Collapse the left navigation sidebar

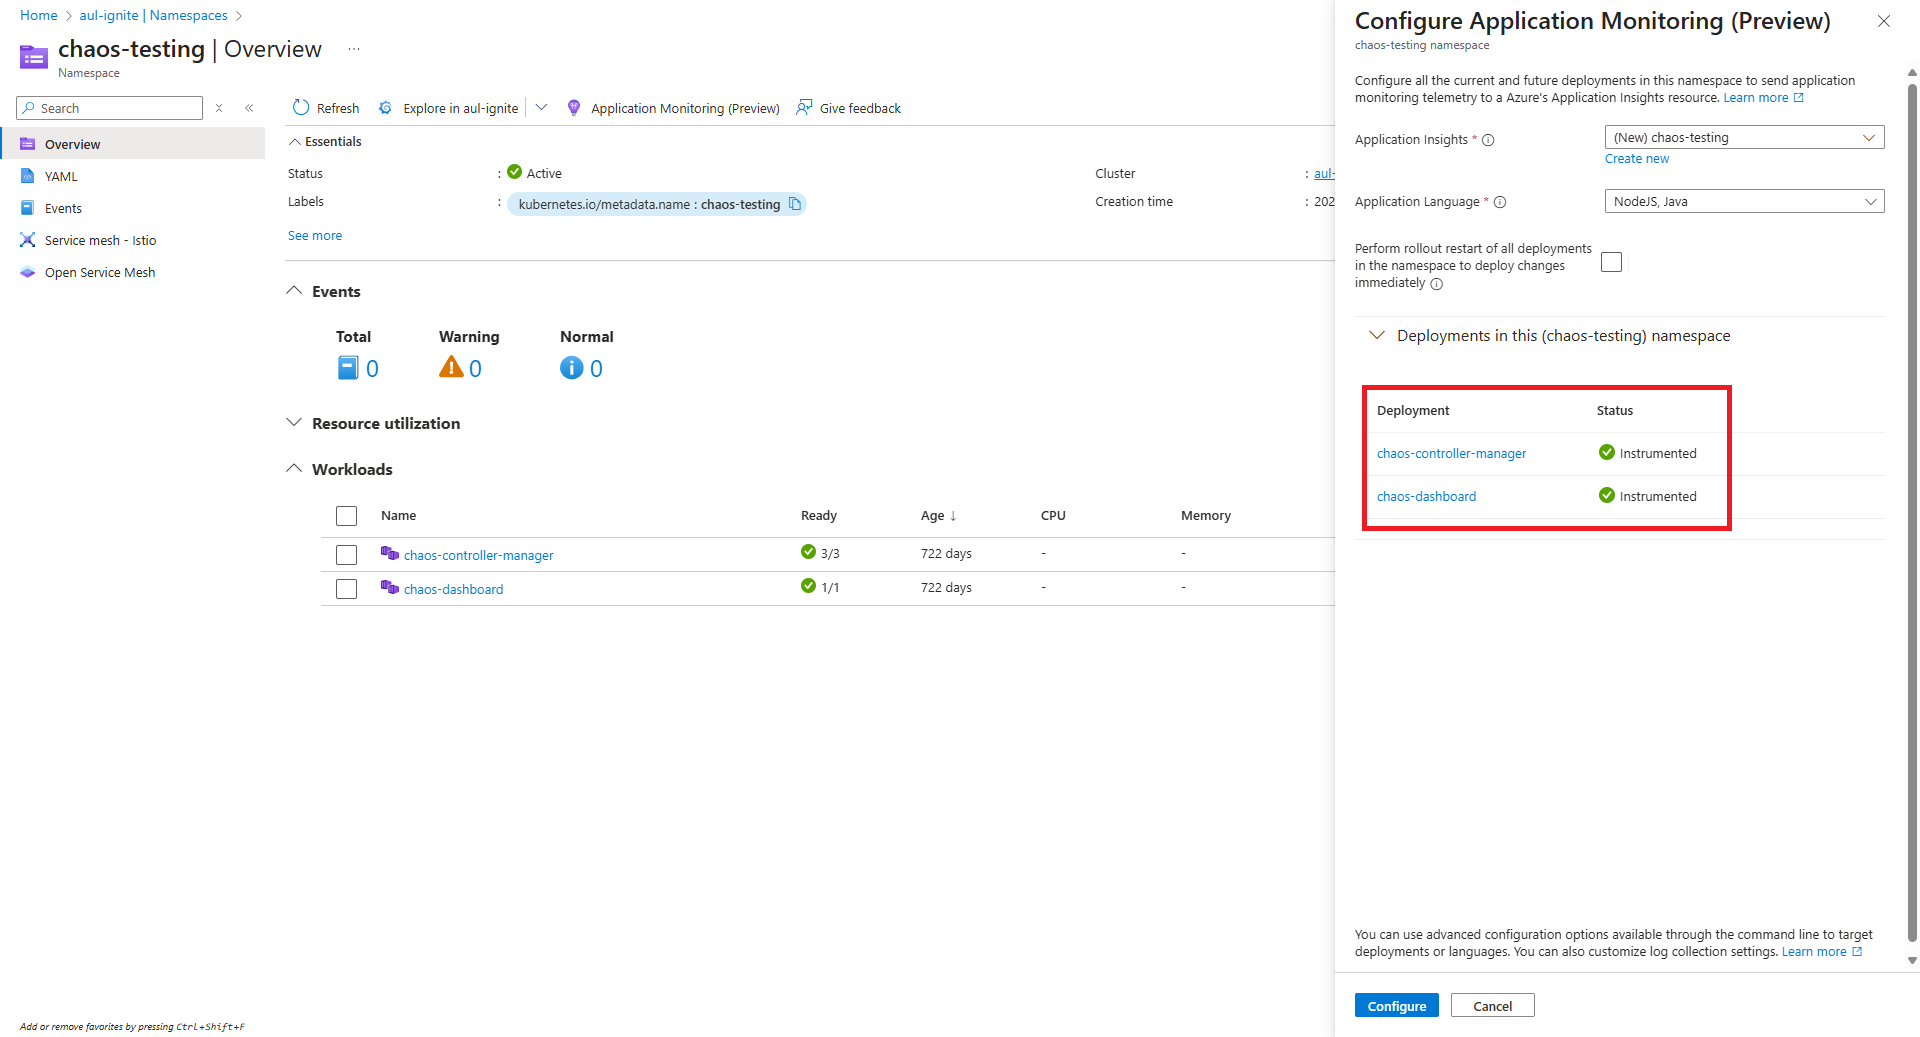(x=249, y=108)
